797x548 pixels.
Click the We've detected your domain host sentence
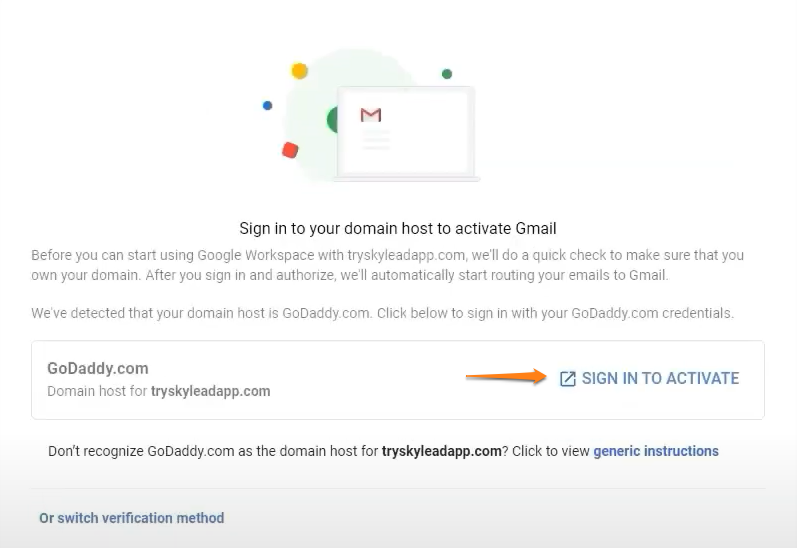click(x=382, y=313)
